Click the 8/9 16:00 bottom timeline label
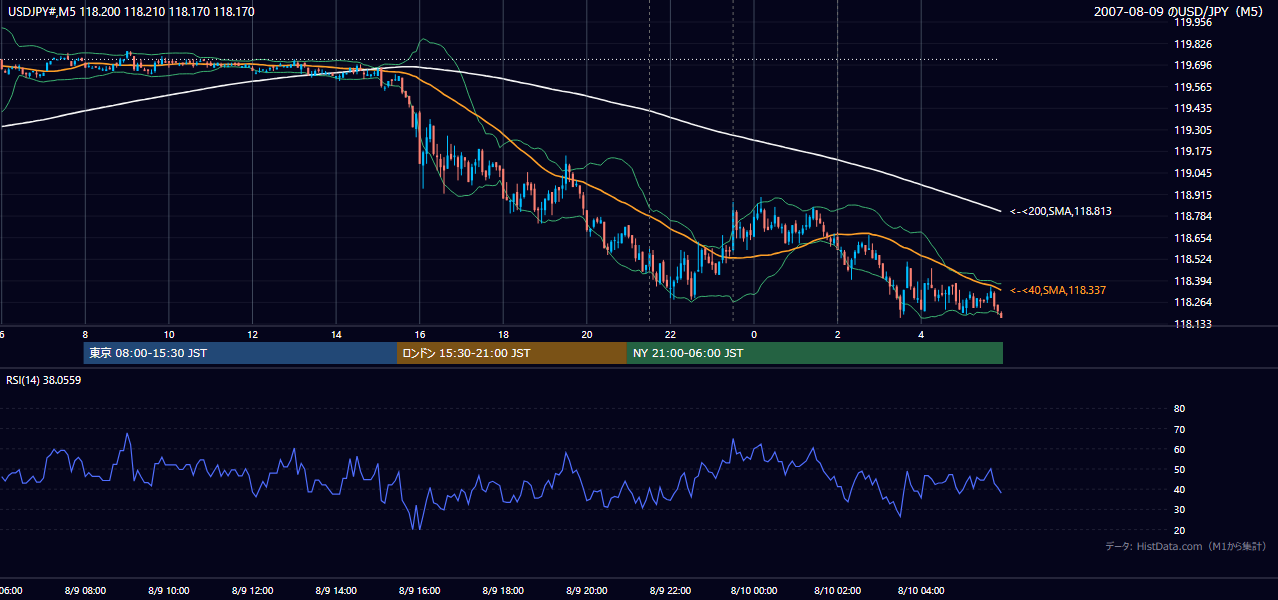The image size is (1278, 600). [x=420, y=591]
